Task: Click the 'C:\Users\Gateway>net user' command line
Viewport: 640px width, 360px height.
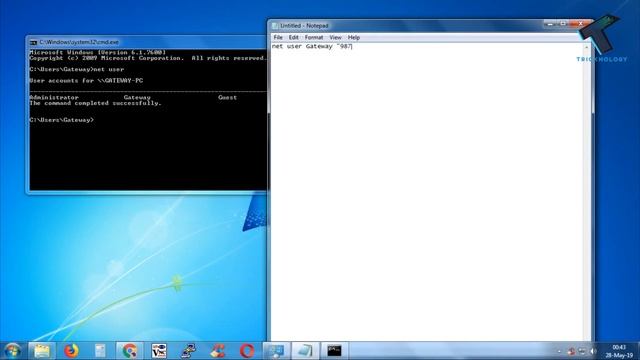Action: click(77, 69)
